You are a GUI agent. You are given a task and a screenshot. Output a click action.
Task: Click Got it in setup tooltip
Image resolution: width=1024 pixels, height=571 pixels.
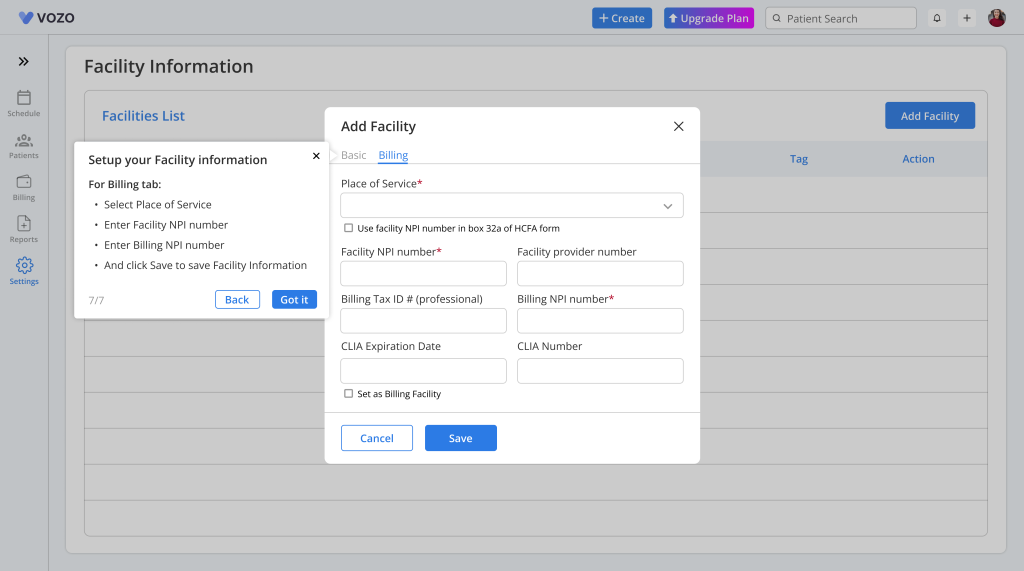click(295, 299)
